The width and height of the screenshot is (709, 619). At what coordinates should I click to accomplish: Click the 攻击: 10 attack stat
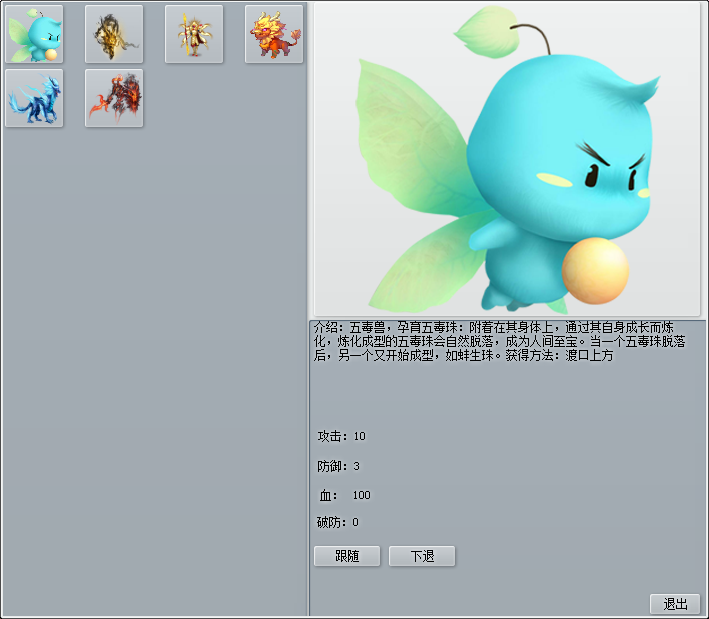coord(341,436)
